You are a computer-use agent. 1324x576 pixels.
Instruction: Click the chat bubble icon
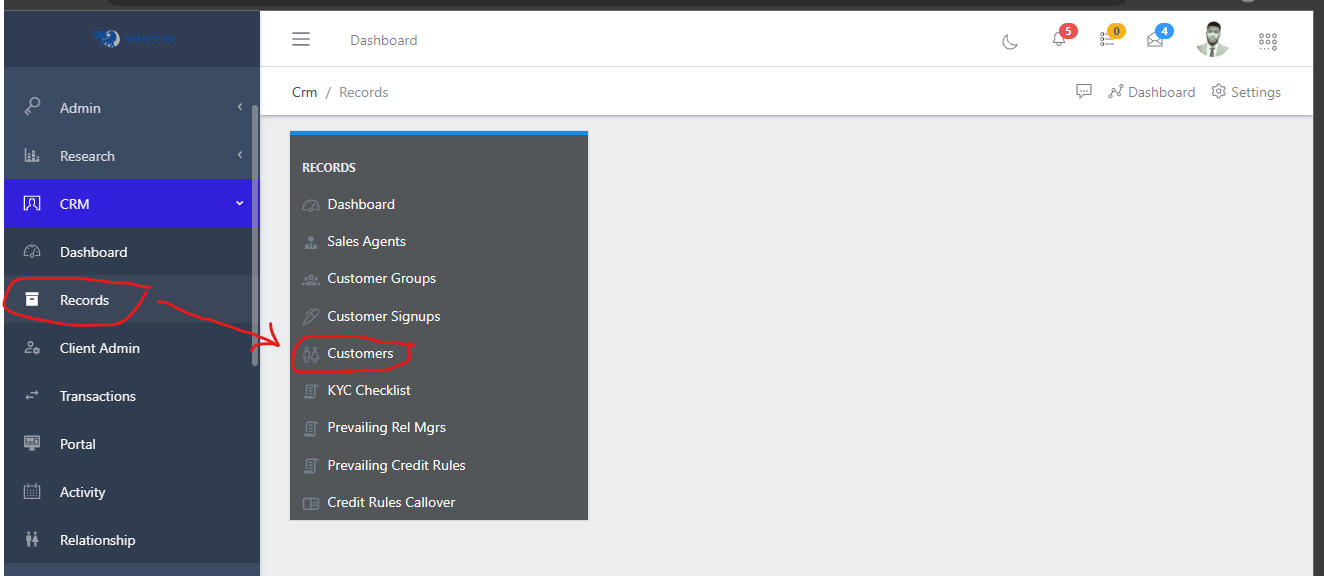pos(1083,92)
